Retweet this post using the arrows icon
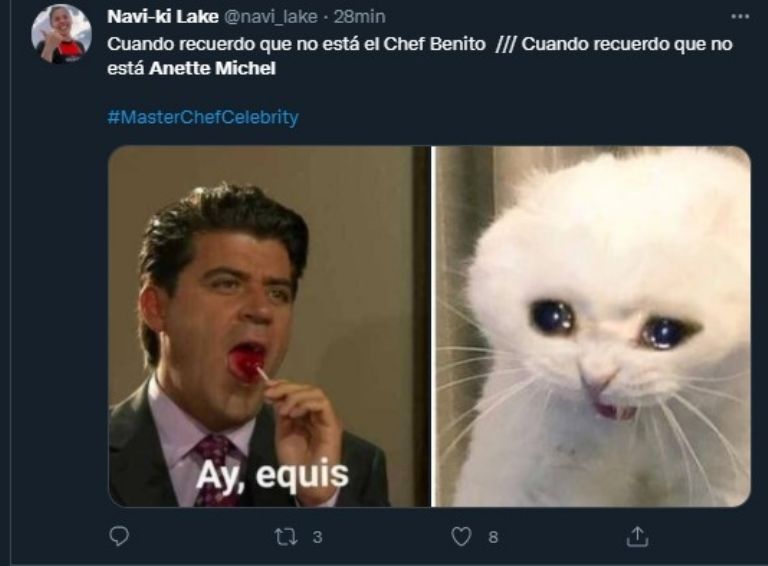 click(286, 537)
